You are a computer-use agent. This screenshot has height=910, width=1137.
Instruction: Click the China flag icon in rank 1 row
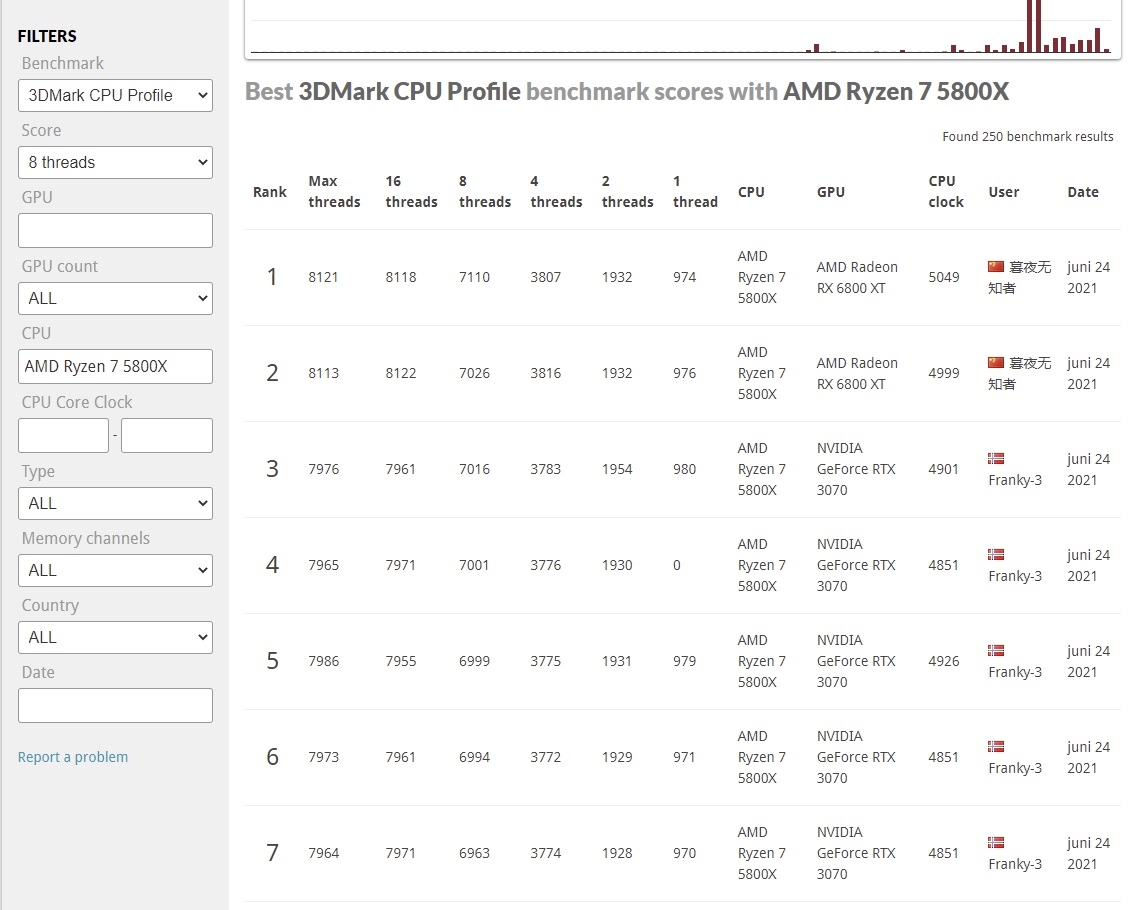coord(996,267)
